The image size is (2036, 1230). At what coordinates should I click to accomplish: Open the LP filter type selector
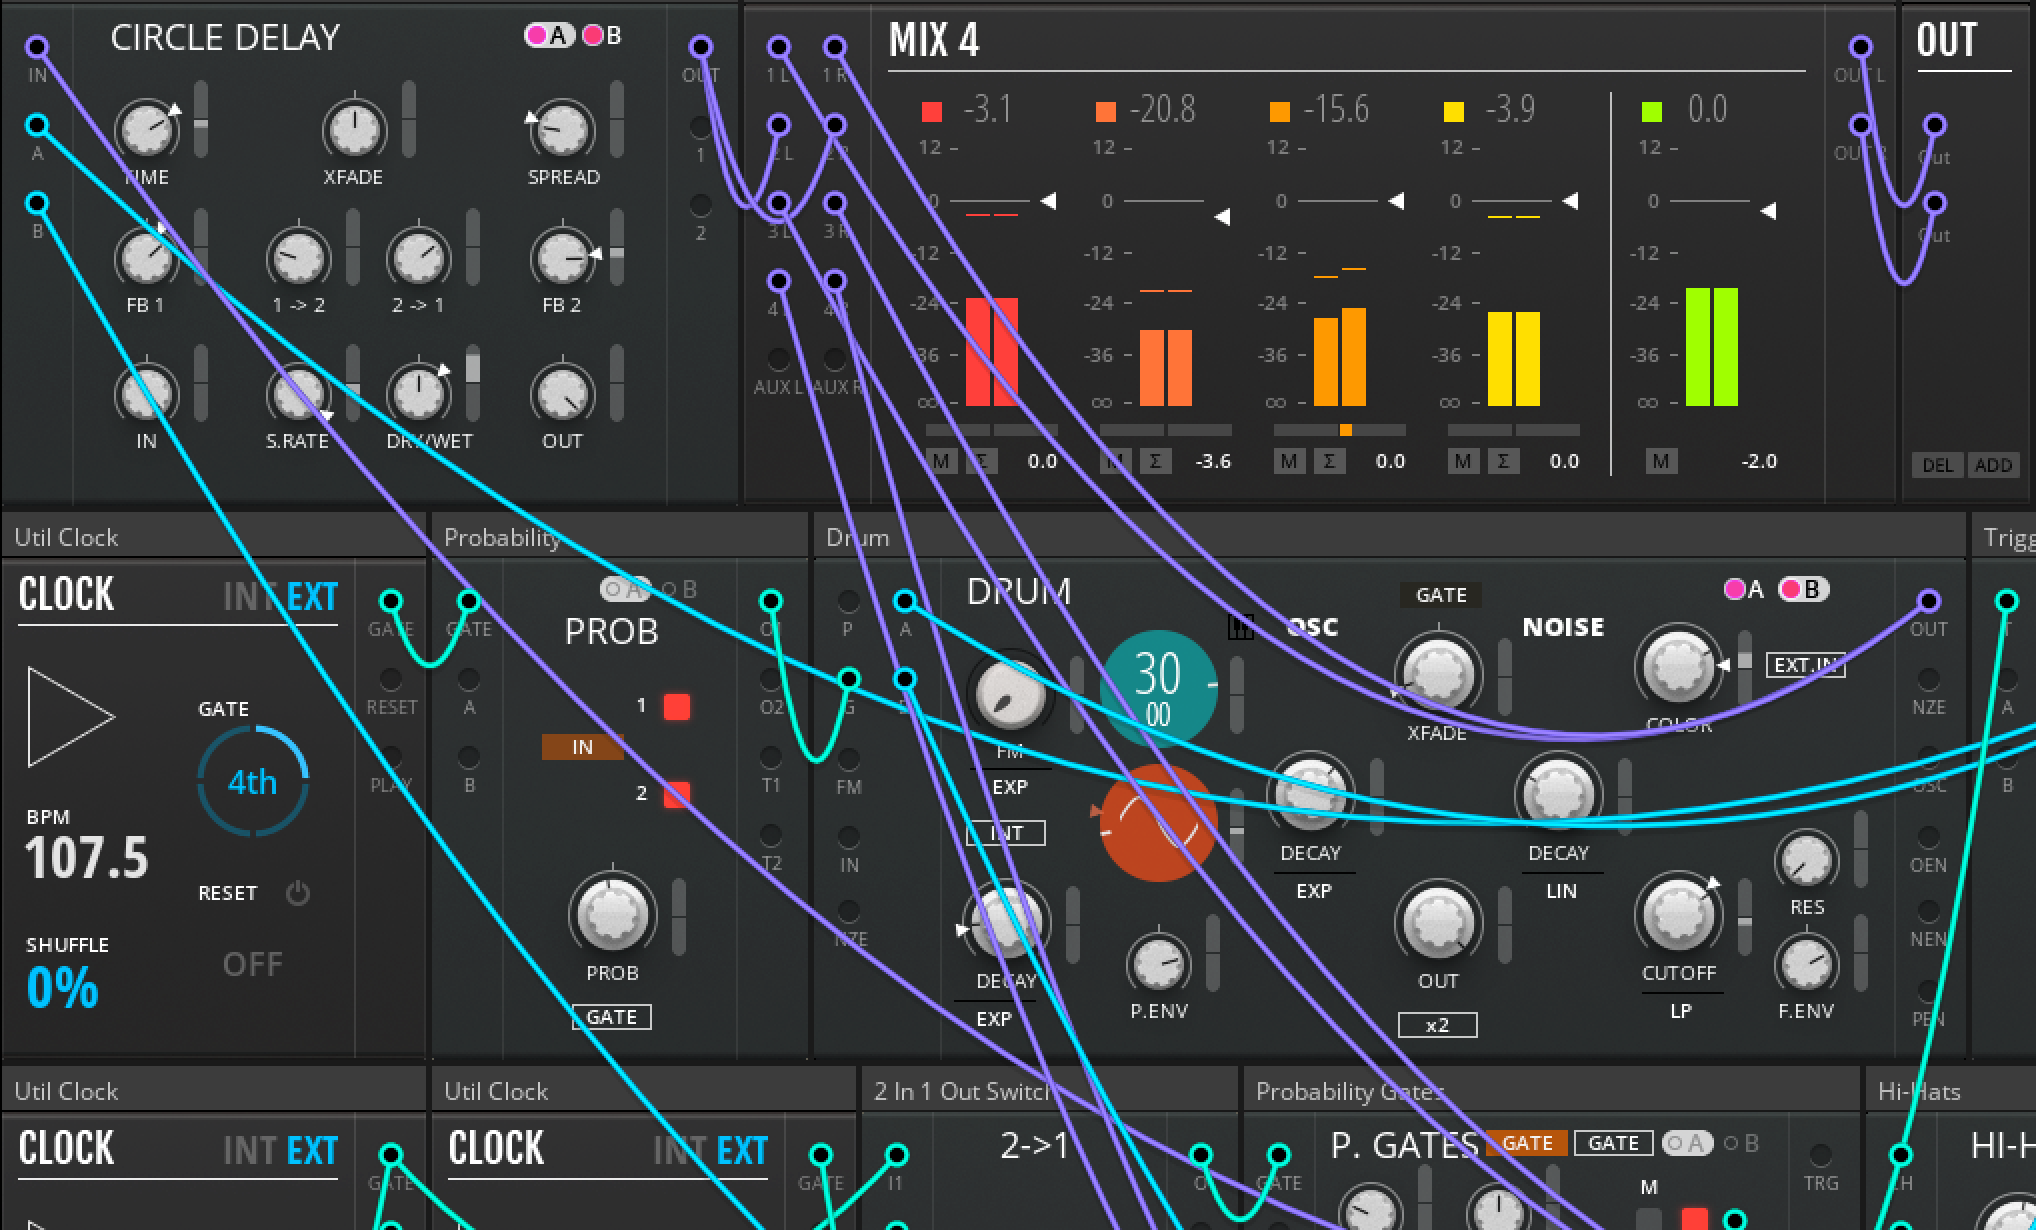(x=1680, y=1011)
